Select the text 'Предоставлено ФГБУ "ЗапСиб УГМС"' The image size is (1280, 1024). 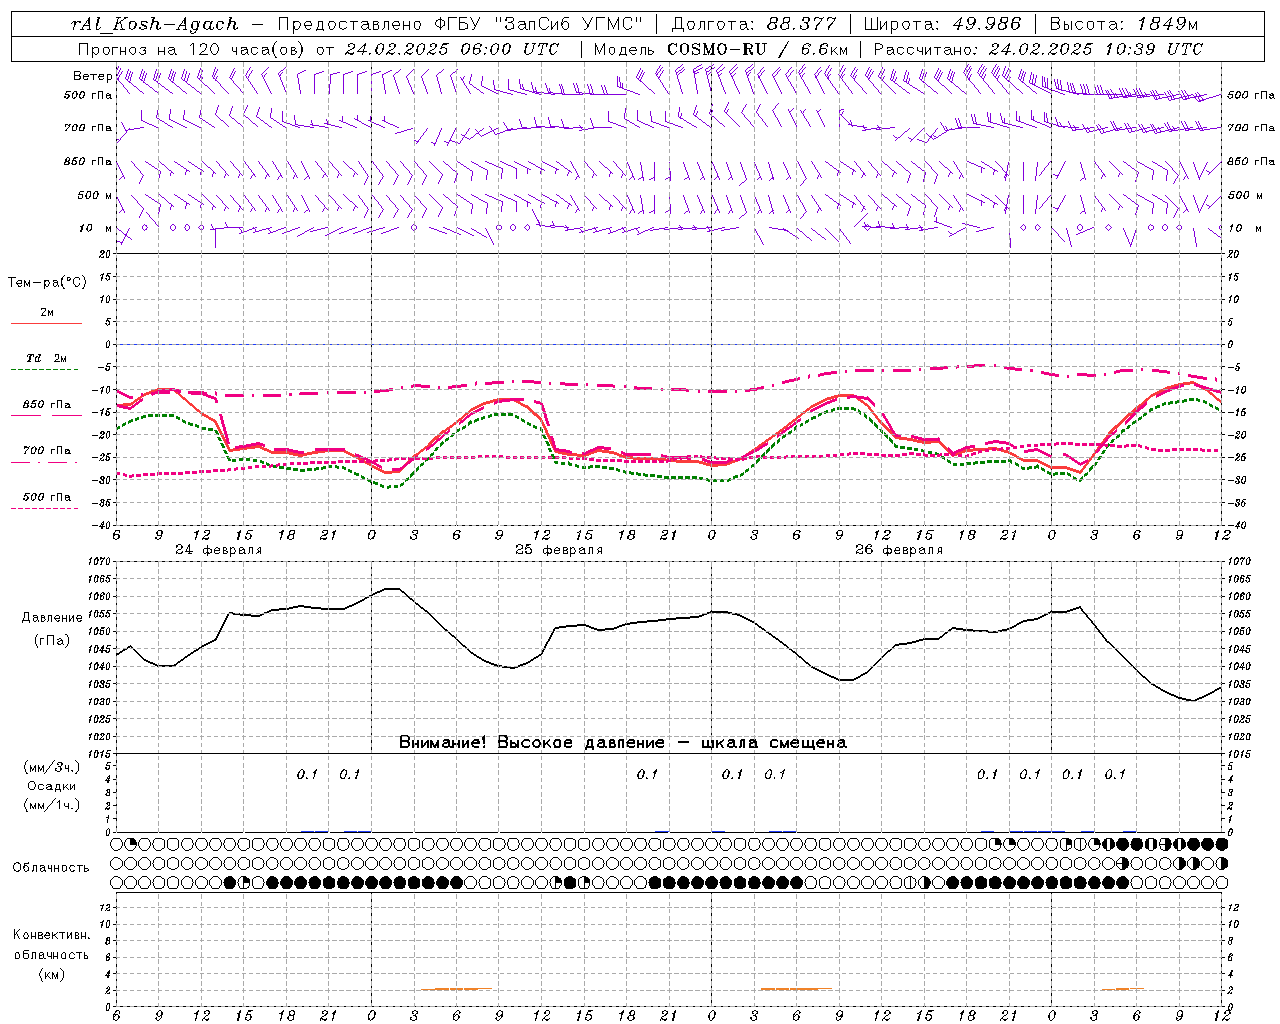[x=459, y=24]
